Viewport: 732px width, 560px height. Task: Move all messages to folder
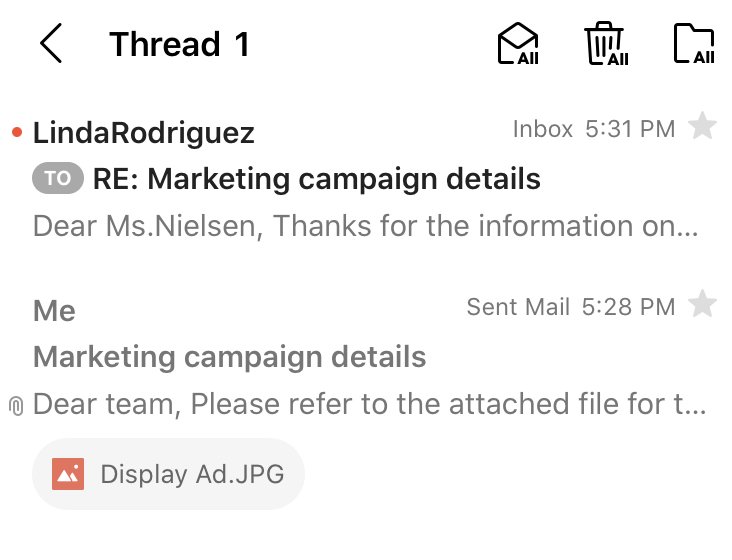pyautogui.click(x=694, y=45)
